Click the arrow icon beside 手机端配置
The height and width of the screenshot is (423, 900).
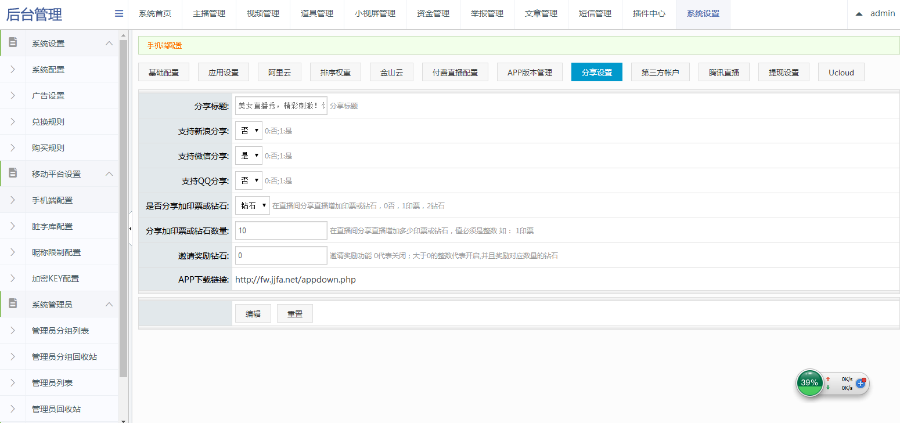pos(13,200)
